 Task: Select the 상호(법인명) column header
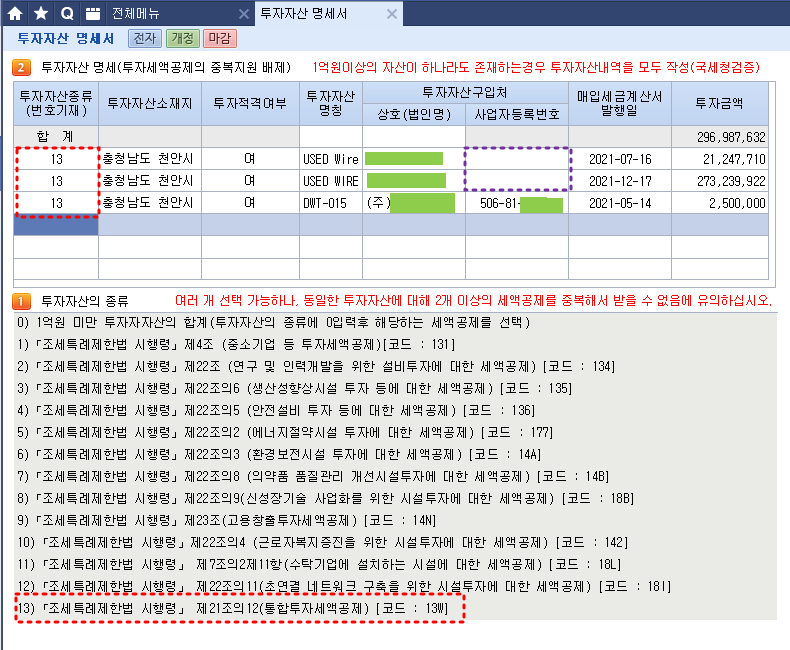pos(414,114)
